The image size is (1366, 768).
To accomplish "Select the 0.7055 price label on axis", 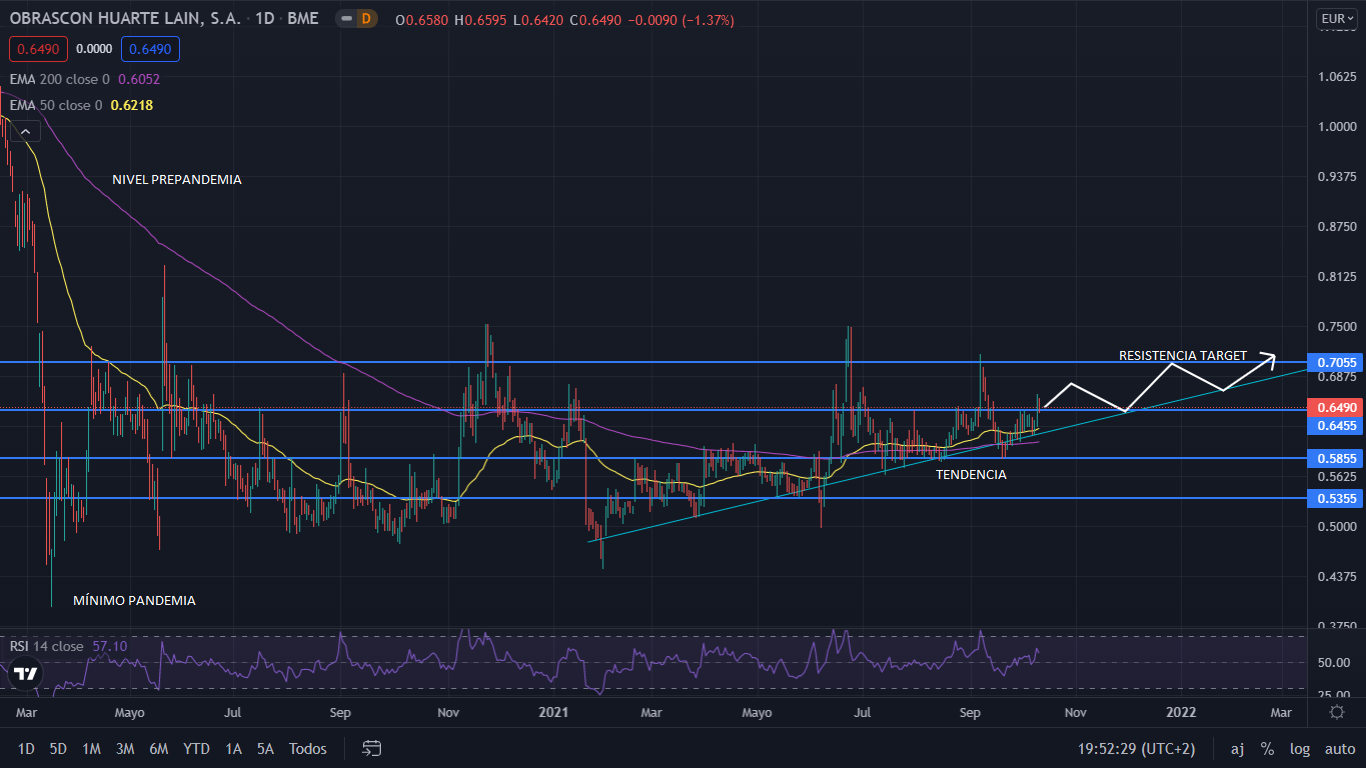I will [x=1336, y=362].
